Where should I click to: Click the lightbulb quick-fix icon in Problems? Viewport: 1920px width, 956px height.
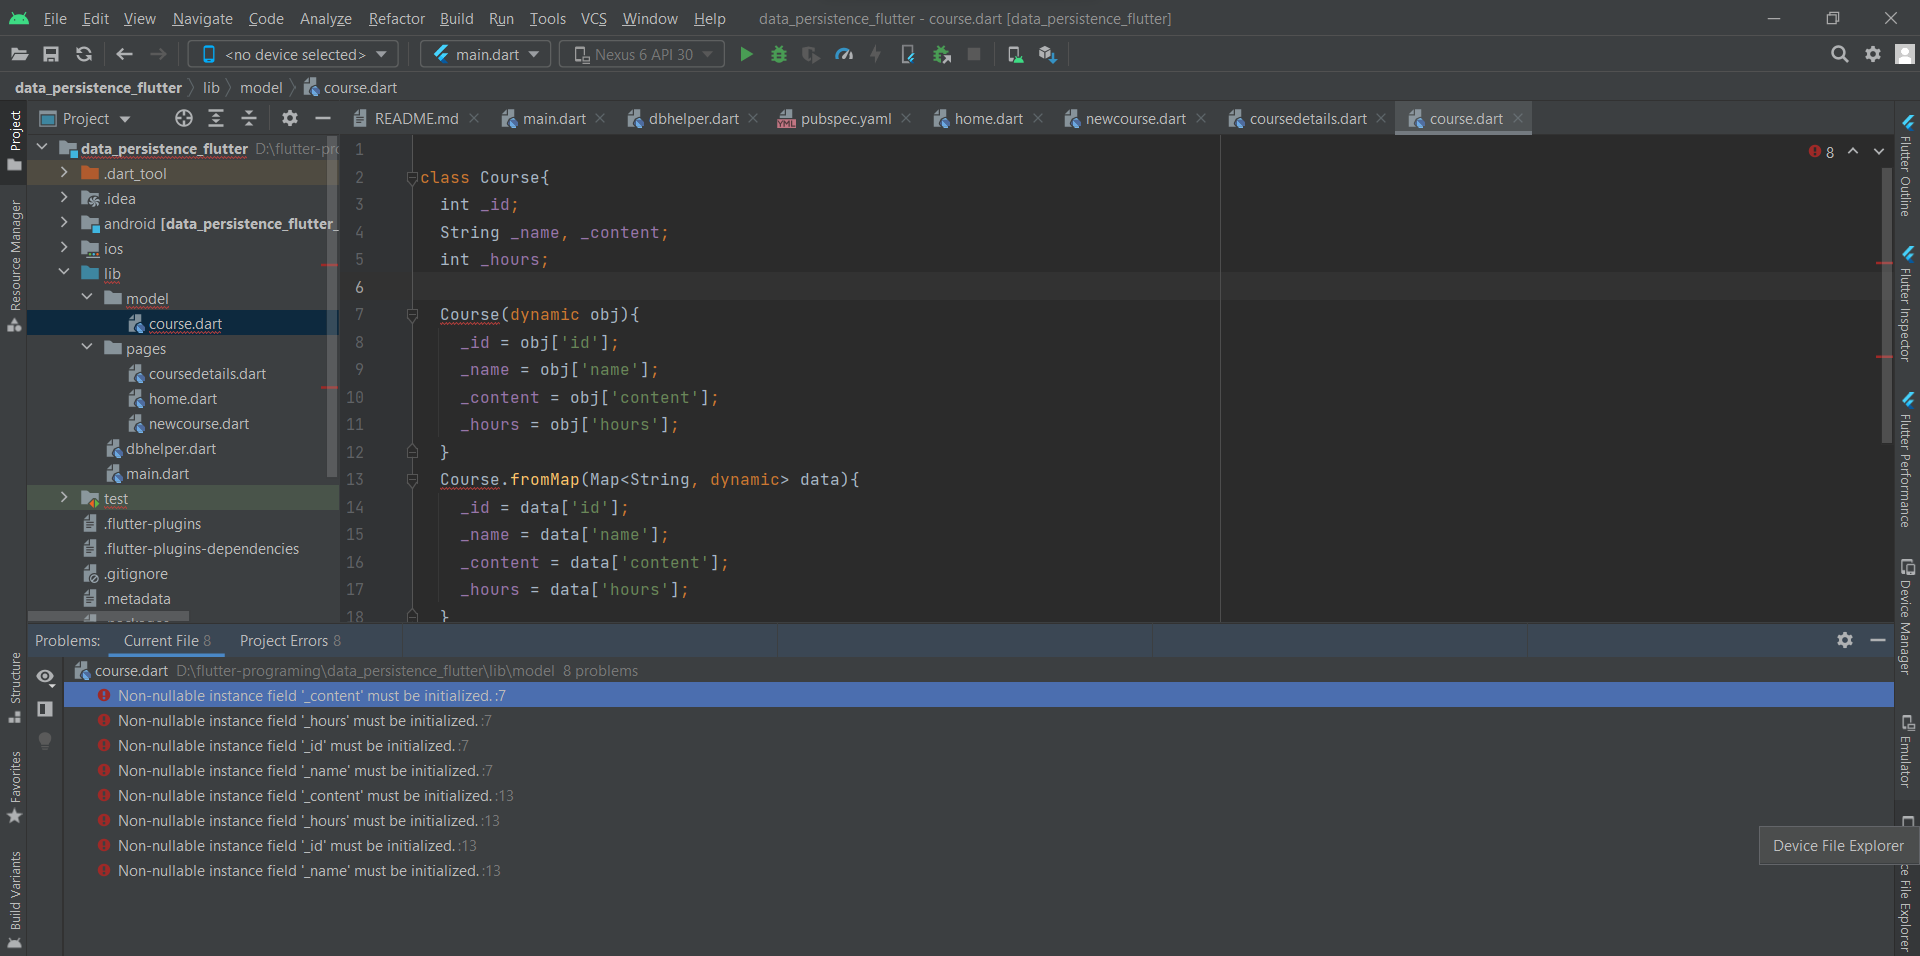45,741
